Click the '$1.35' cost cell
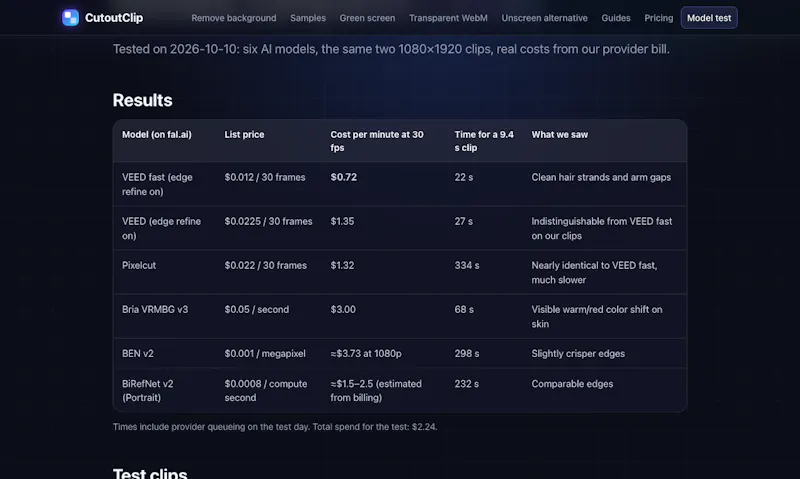The width and height of the screenshot is (800, 479). [x=342, y=221]
